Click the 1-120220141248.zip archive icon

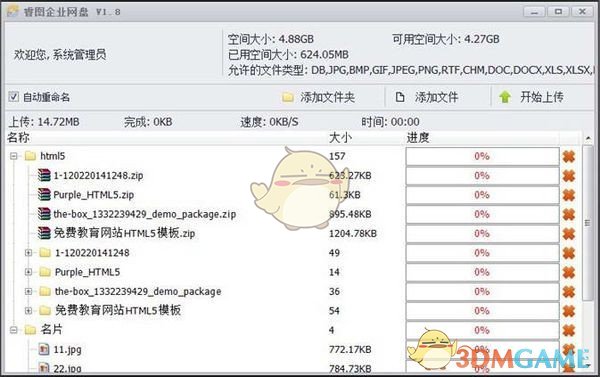click(44, 175)
